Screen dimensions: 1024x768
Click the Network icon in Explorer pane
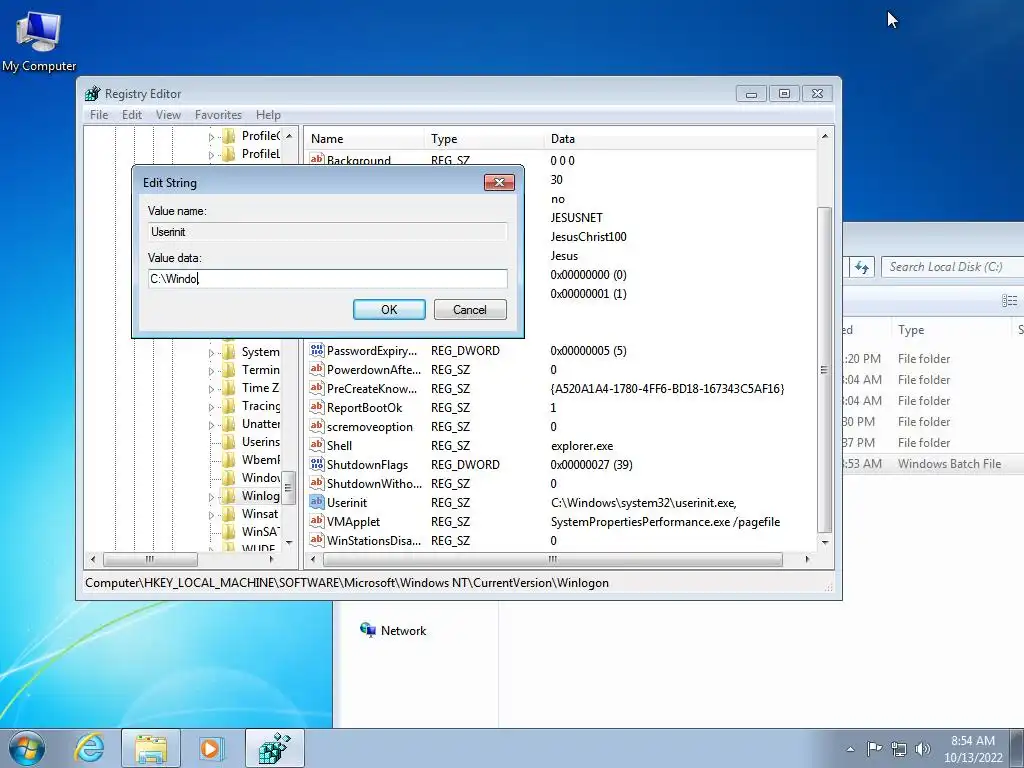tap(368, 630)
